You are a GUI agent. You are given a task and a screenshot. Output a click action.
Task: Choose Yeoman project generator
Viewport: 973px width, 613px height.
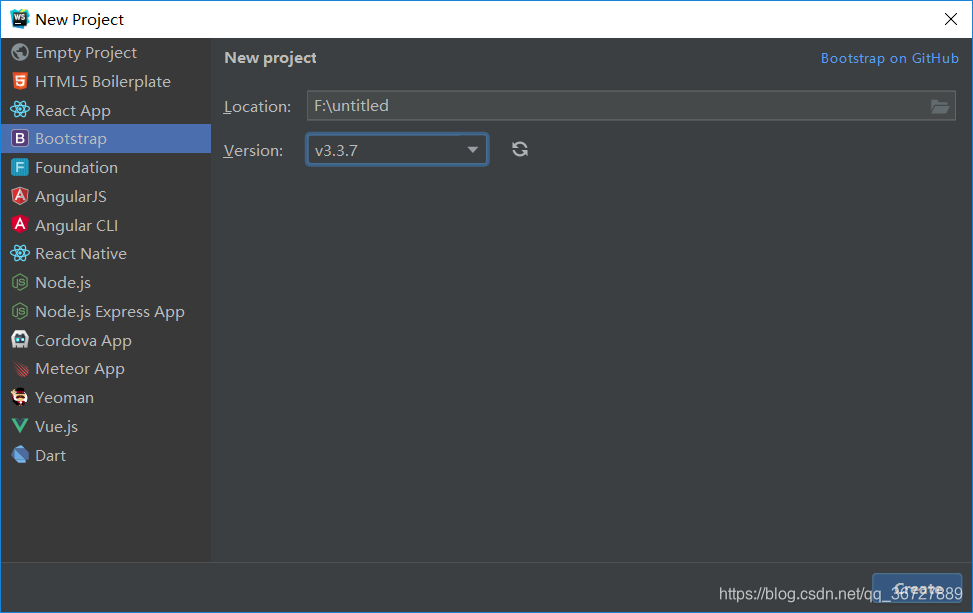coord(106,397)
